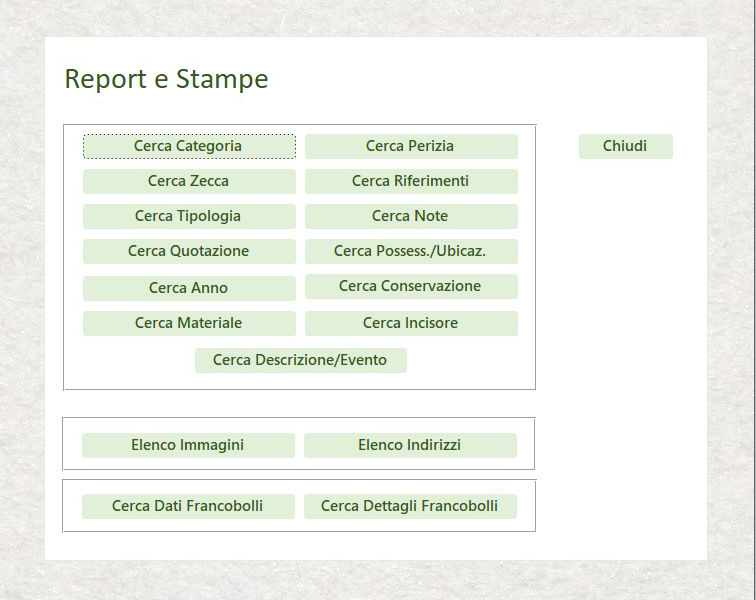Click Cerca Tipologia
The image size is (756, 600).
189,216
